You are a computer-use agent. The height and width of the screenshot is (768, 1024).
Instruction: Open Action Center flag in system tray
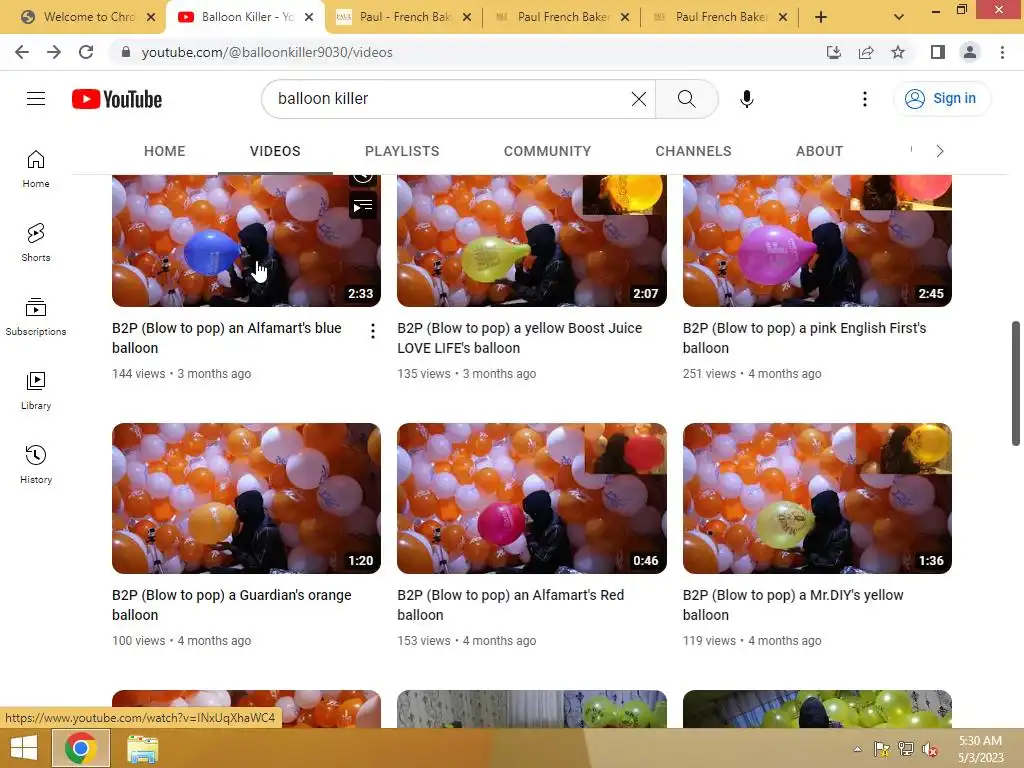pos(882,749)
